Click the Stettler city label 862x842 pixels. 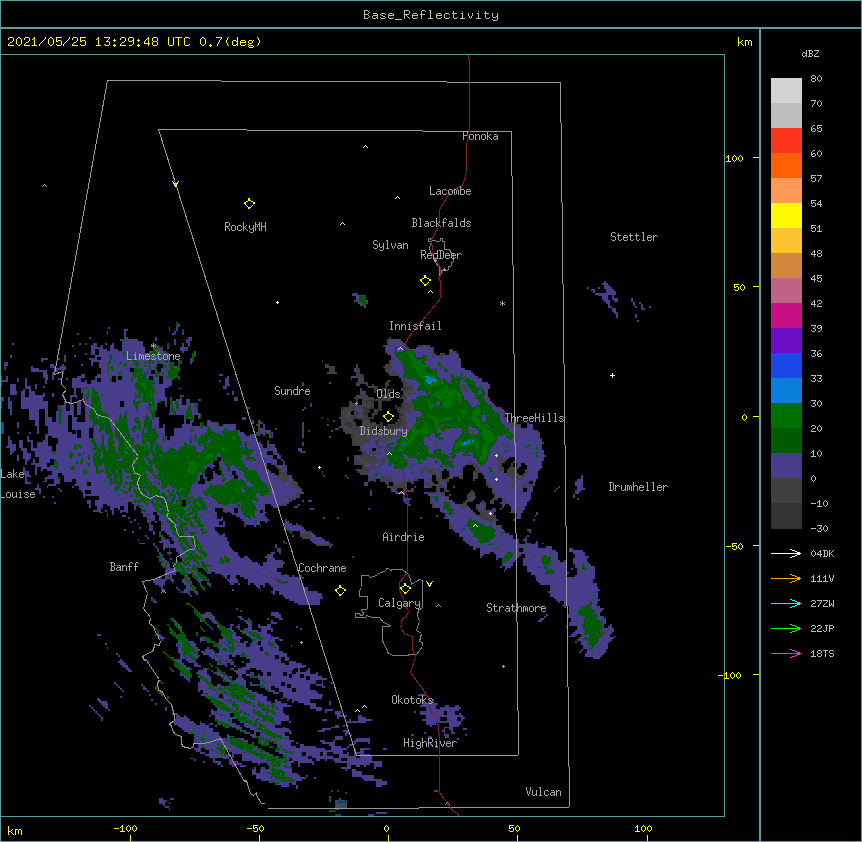pyautogui.click(x=634, y=237)
